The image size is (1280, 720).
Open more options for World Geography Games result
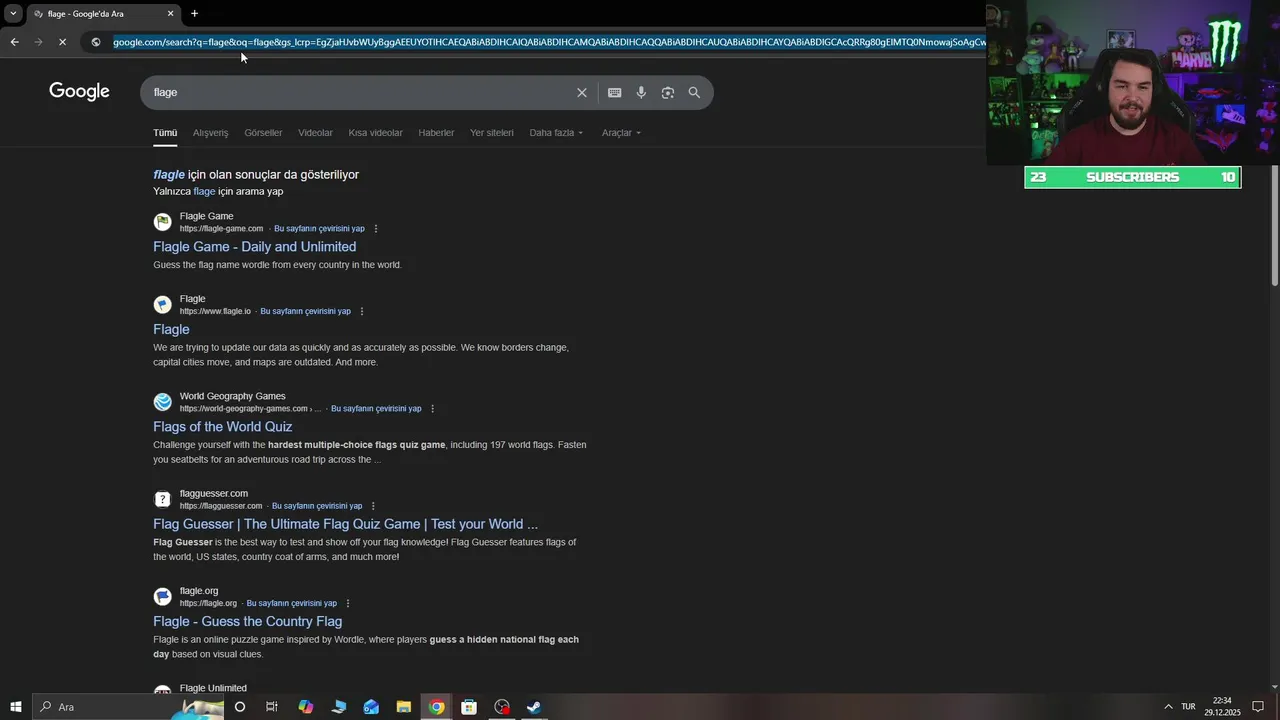(x=432, y=409)
